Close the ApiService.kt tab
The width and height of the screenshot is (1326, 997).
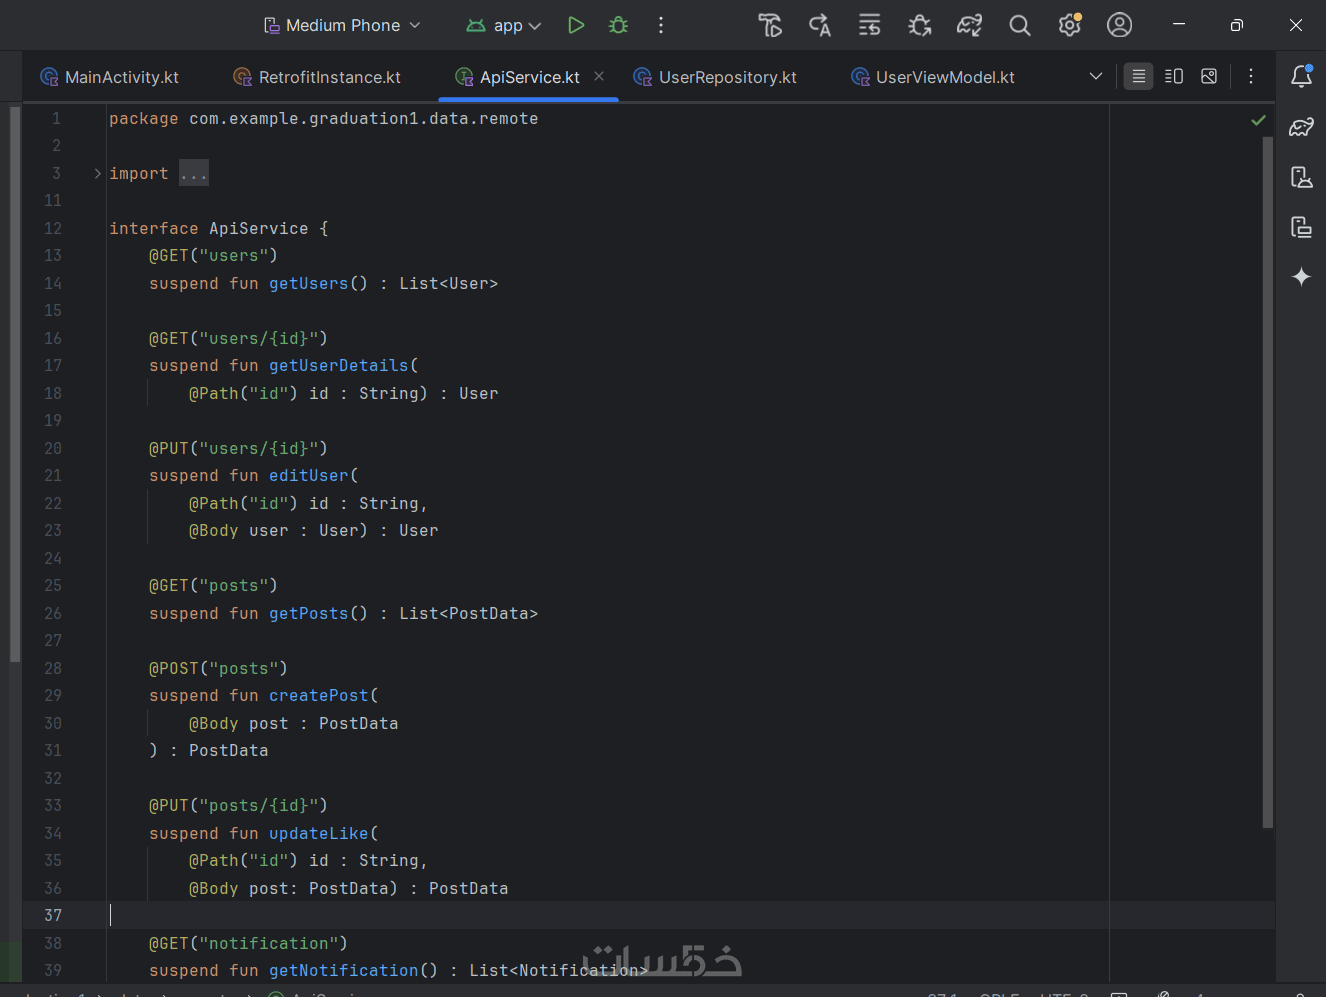coord(599,76)
